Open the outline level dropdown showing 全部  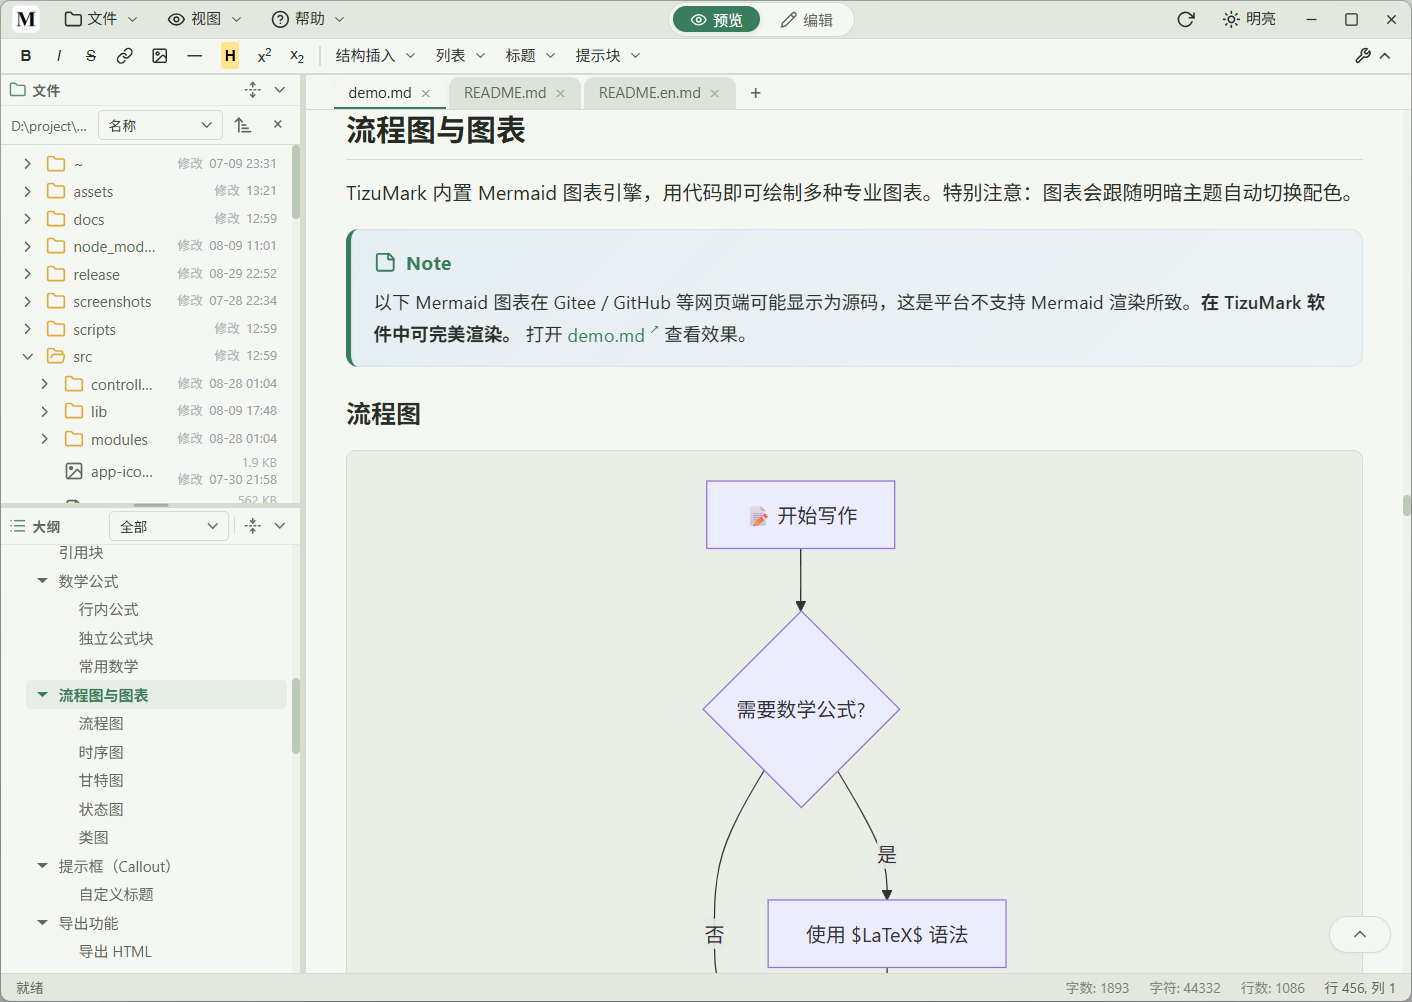pyautogui.click(x=168, y=526)
